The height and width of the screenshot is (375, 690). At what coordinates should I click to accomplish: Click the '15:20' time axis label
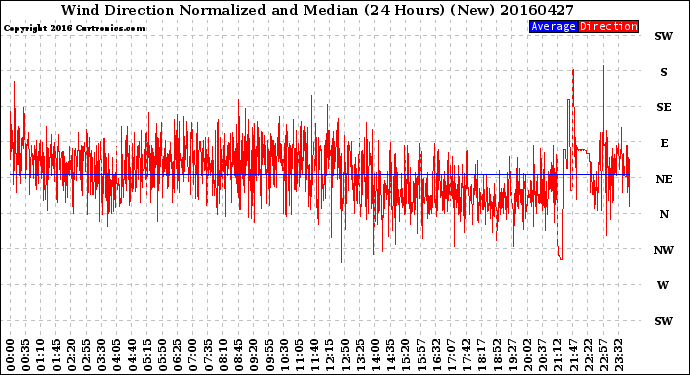tap(405, 355)
